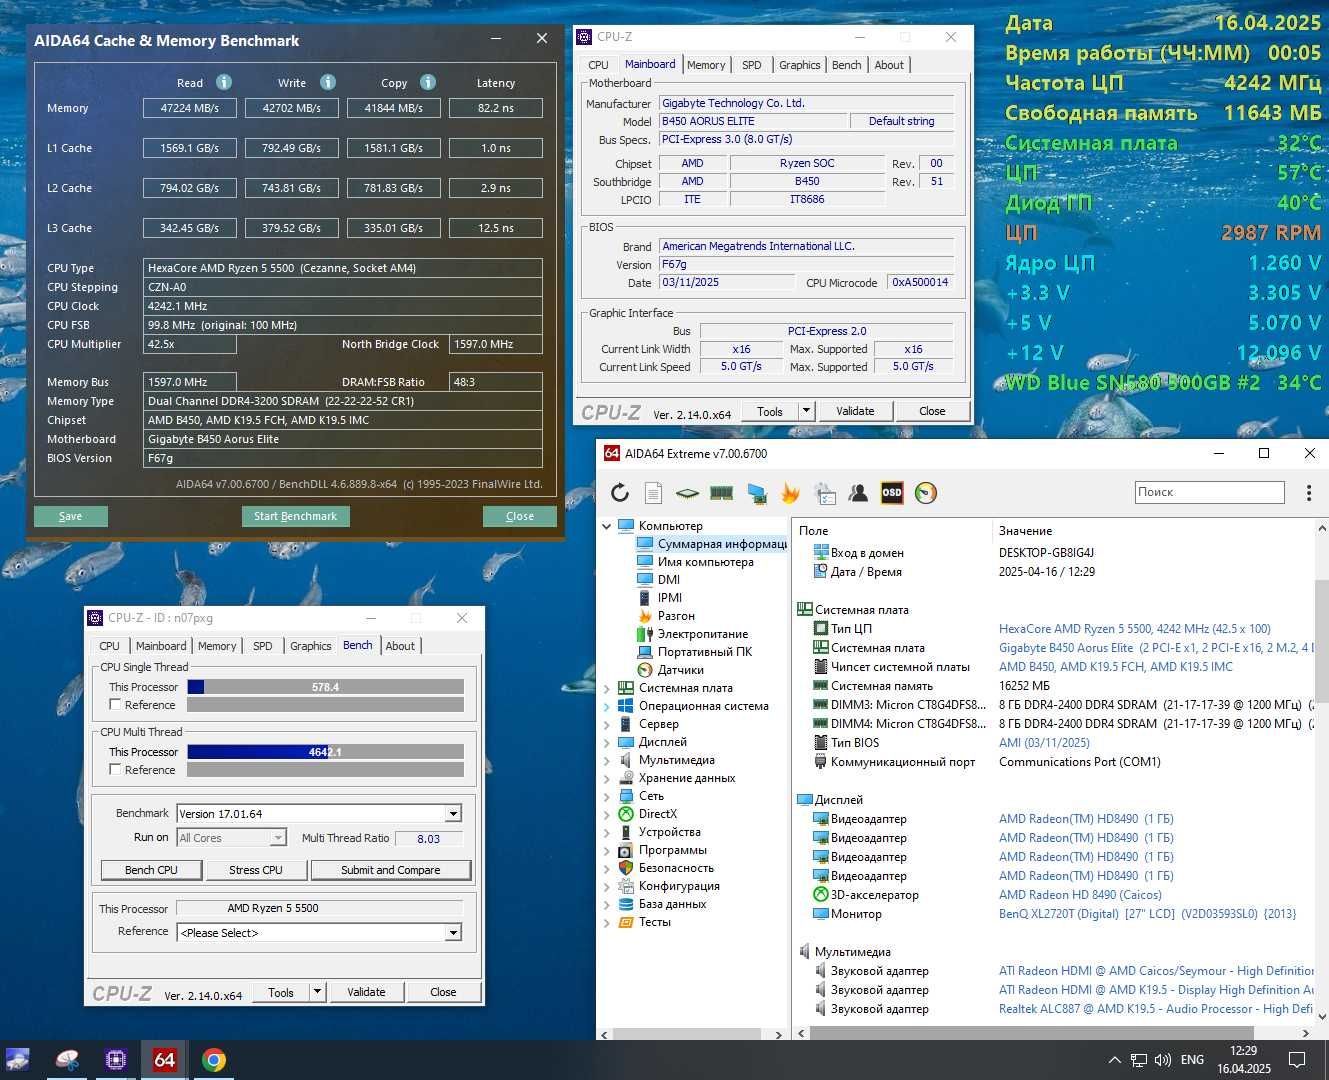Open Tools dropdown arrow in CPU-Z Mainboard window

[806, 411]
